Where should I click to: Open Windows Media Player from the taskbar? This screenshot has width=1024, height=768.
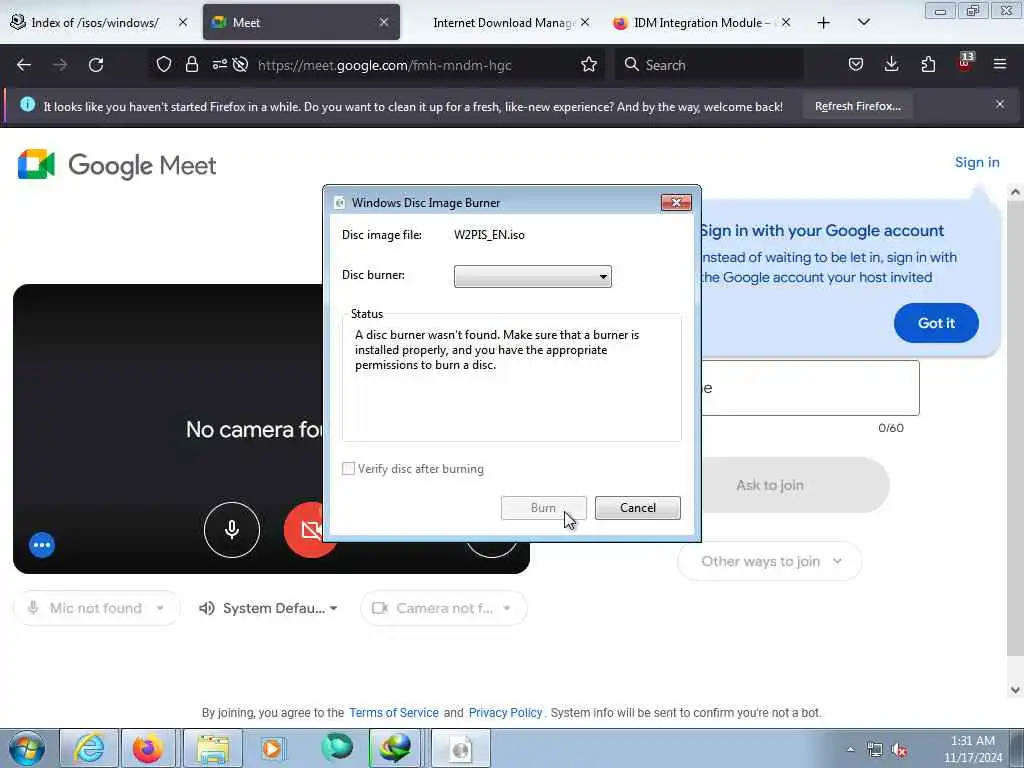(272, 748)
